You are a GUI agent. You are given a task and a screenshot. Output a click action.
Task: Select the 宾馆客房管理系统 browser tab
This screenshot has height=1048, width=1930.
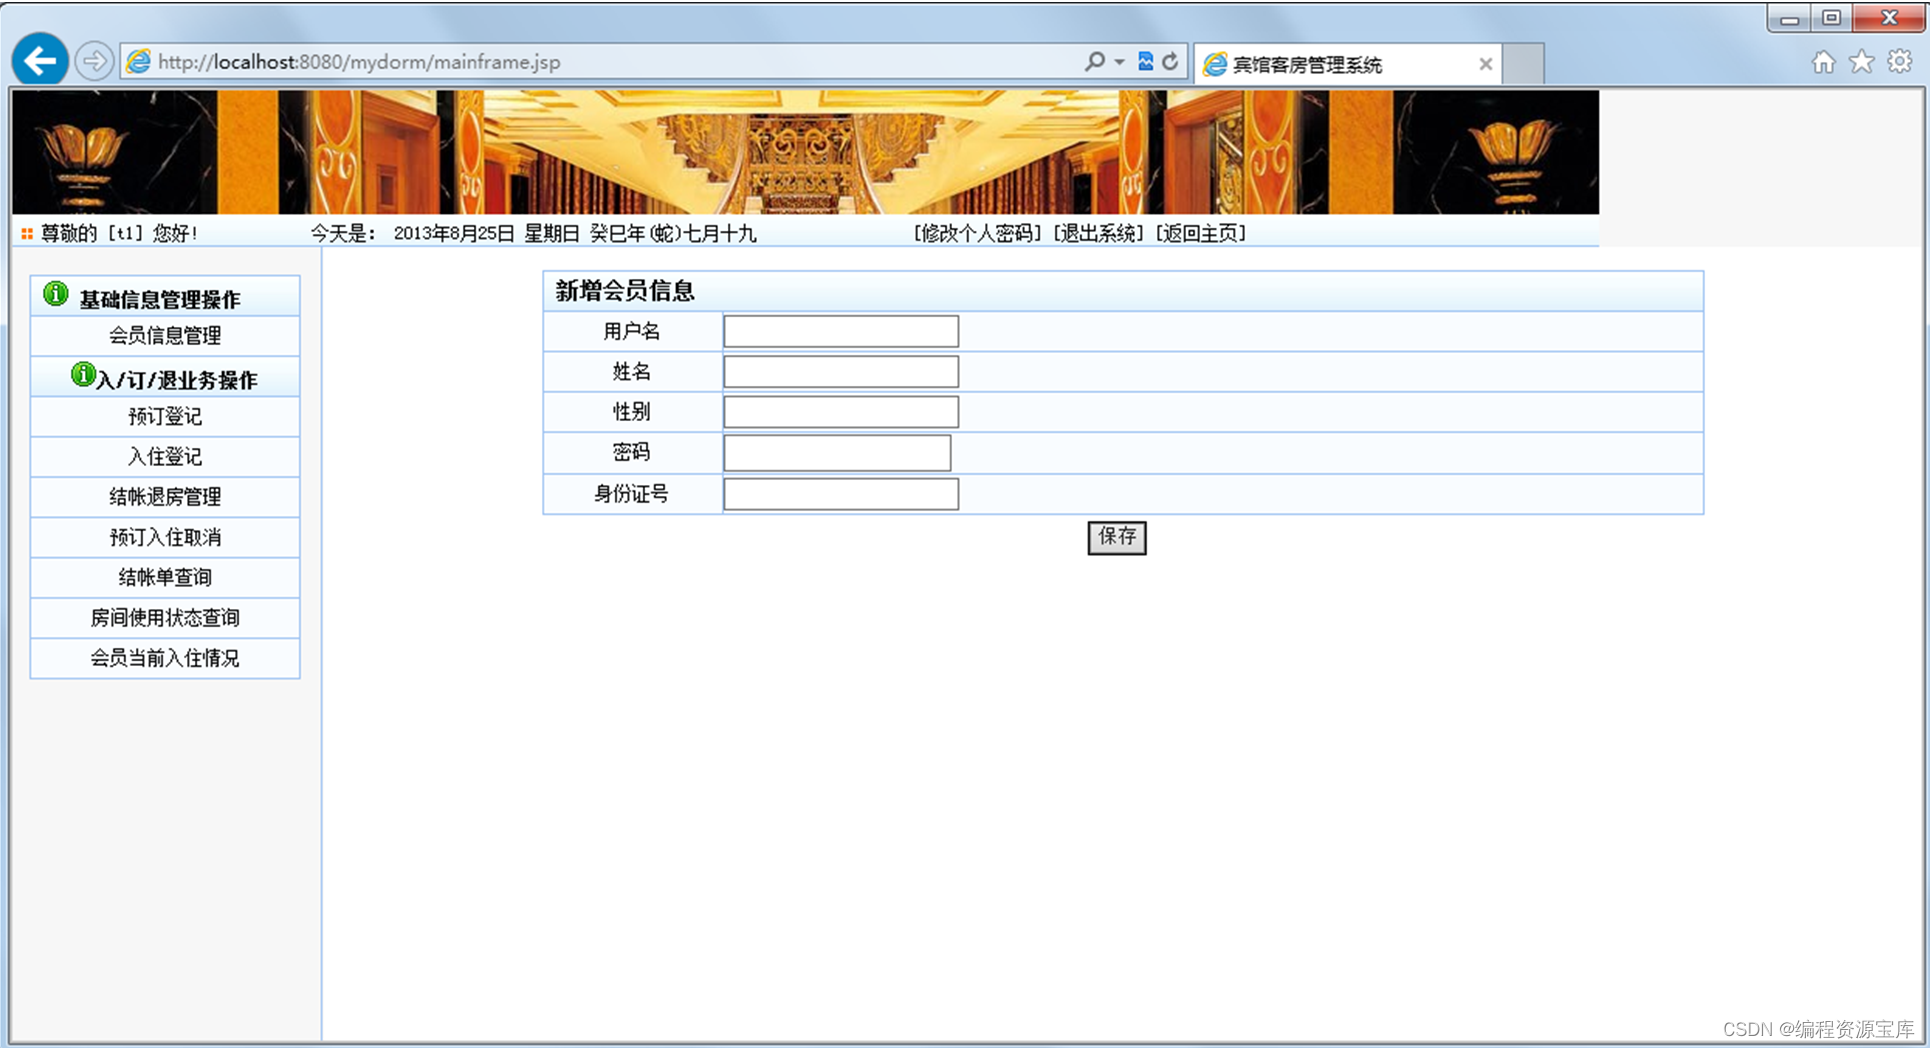tap(1348, 64)
